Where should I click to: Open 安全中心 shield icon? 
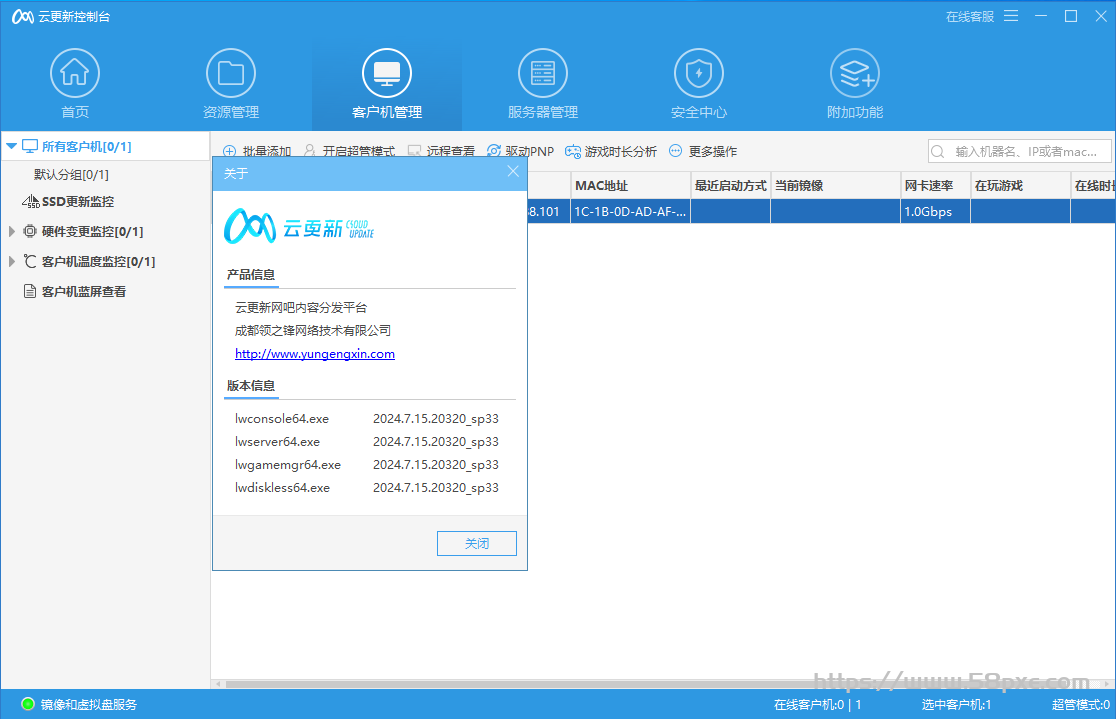(698, 73)
